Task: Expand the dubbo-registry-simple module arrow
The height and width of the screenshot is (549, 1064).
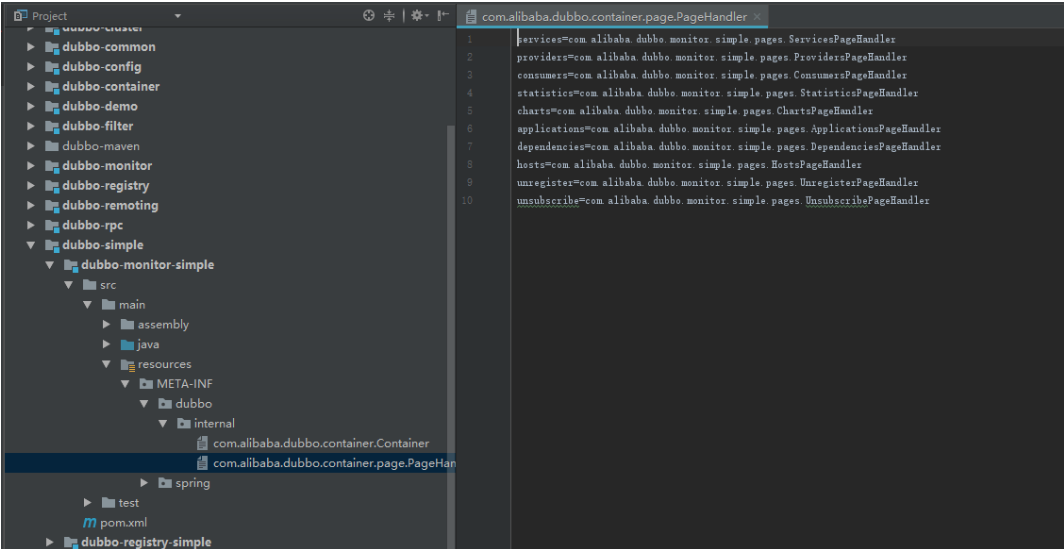Action: [x=50, y=542]
